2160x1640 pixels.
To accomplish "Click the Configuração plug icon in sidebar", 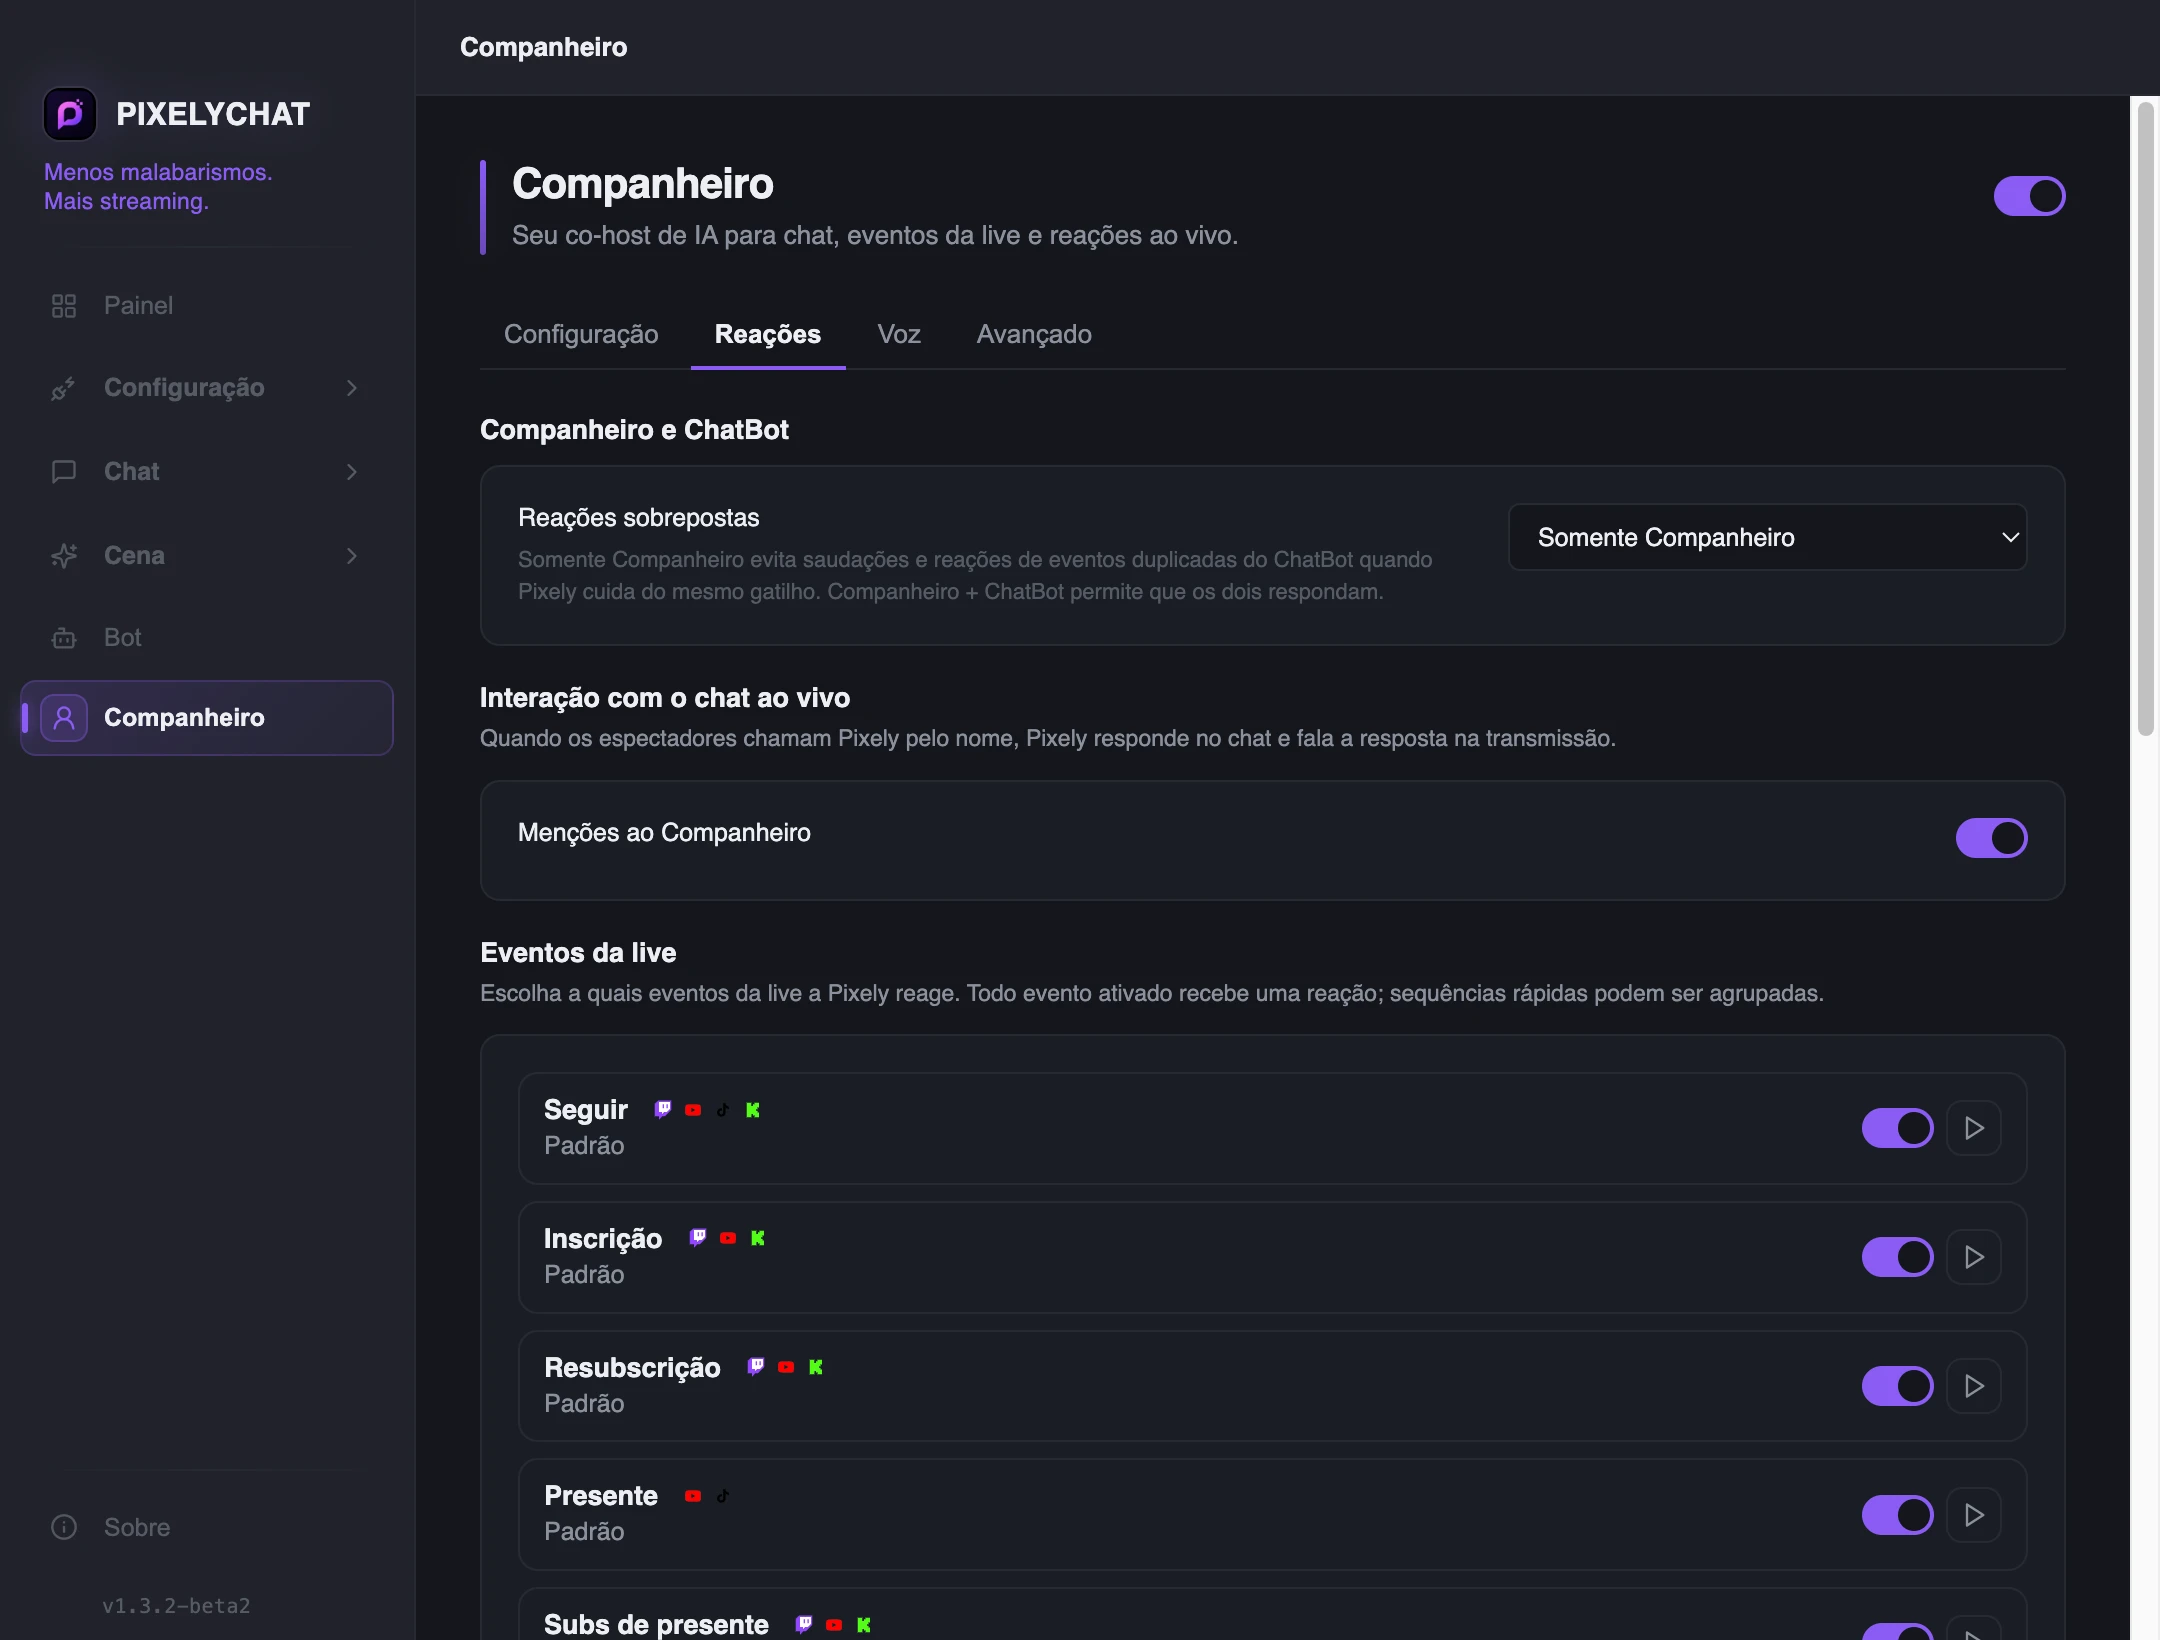I will pos(64,388).
